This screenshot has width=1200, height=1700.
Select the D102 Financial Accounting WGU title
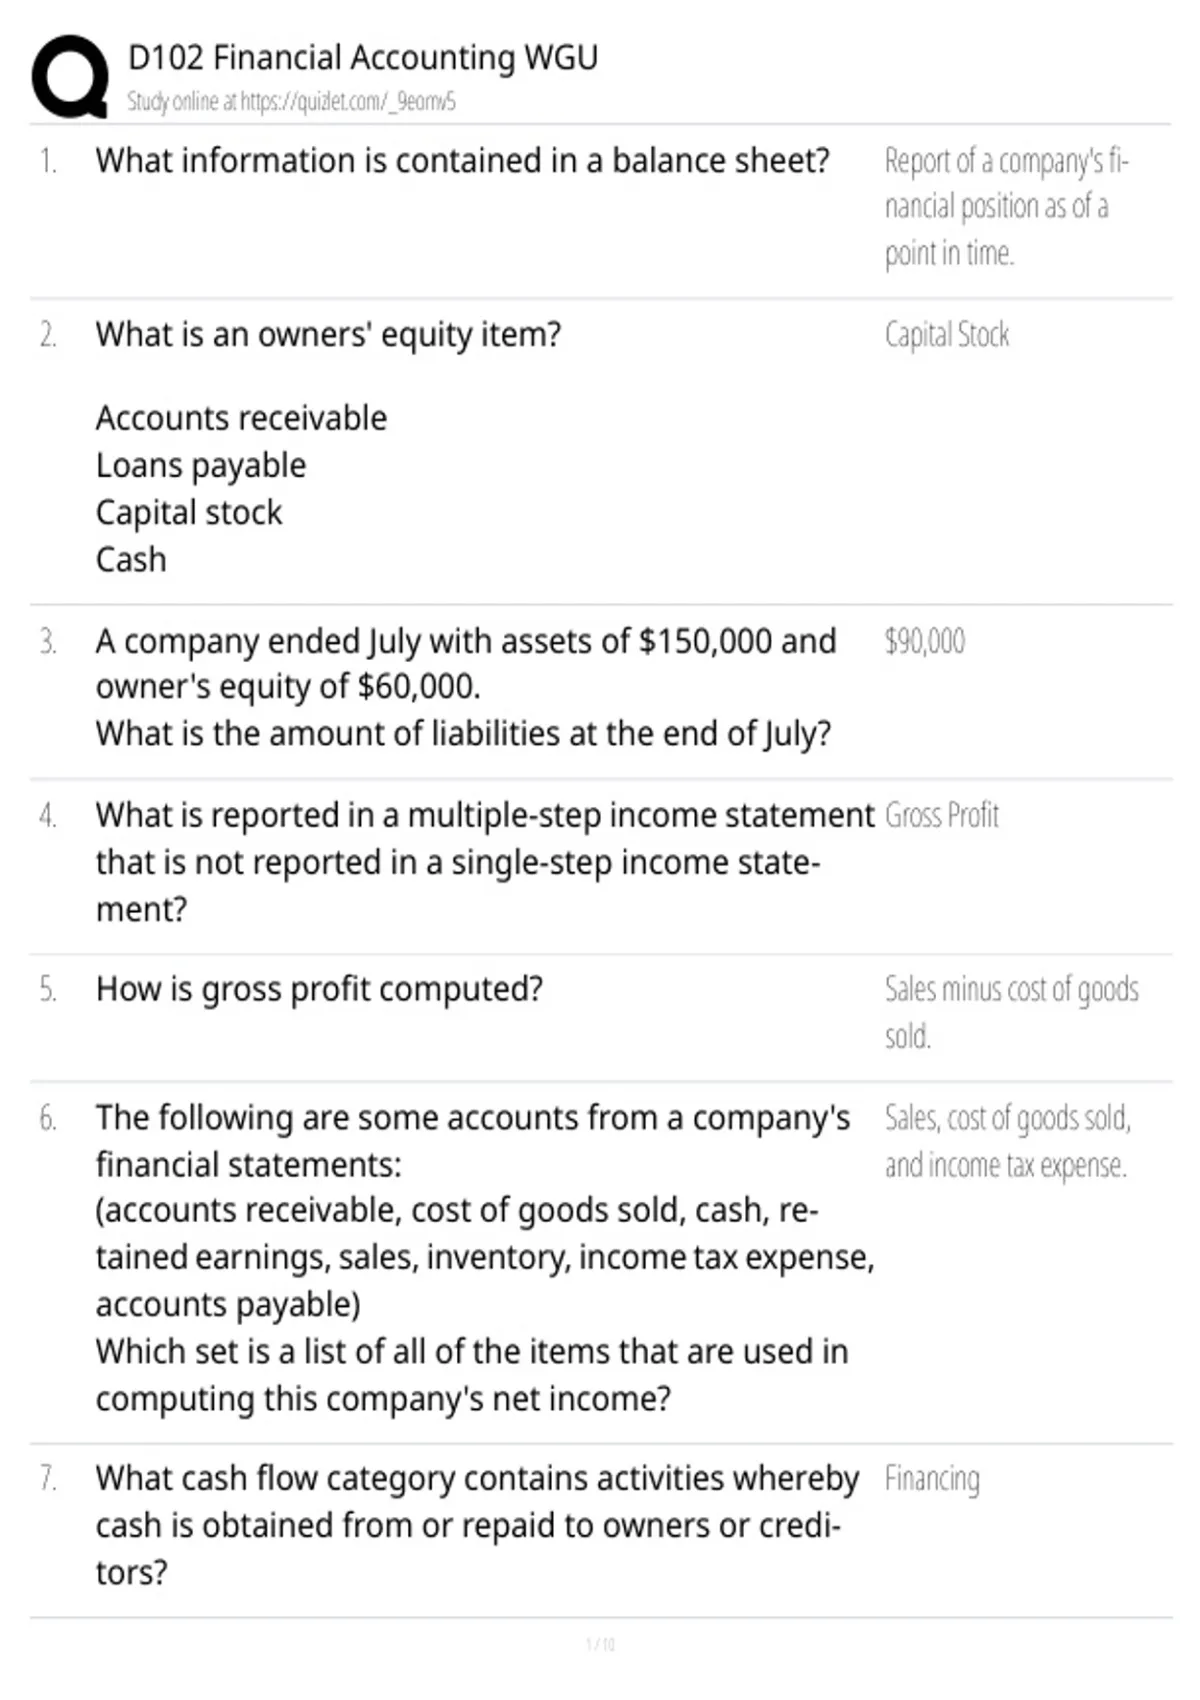click(363, 57)
